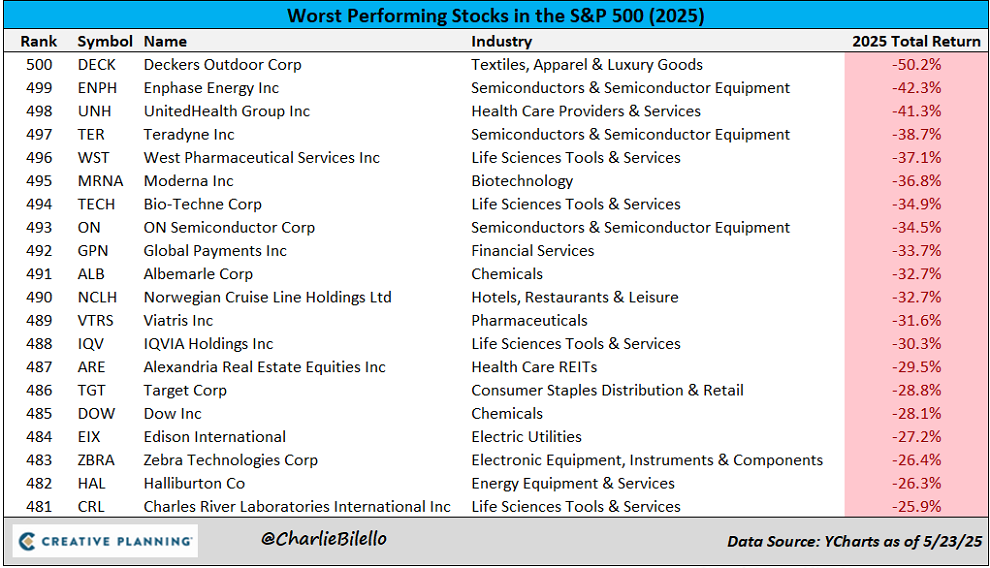Click the MRNA ticker symbol
The width and height of the screenshot is (990, 568).
tap(99, 181)
